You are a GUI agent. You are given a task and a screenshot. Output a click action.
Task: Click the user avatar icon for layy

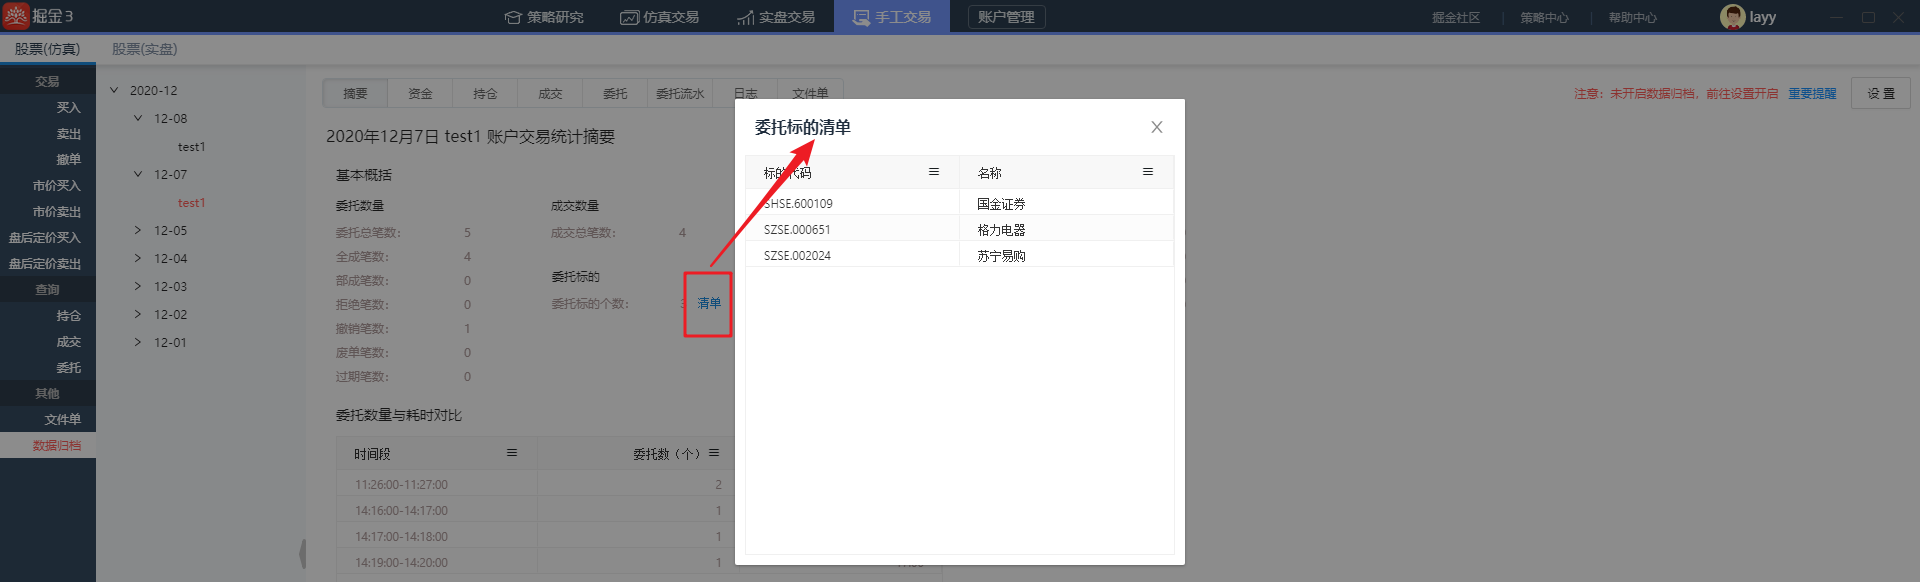(1732, 17)
